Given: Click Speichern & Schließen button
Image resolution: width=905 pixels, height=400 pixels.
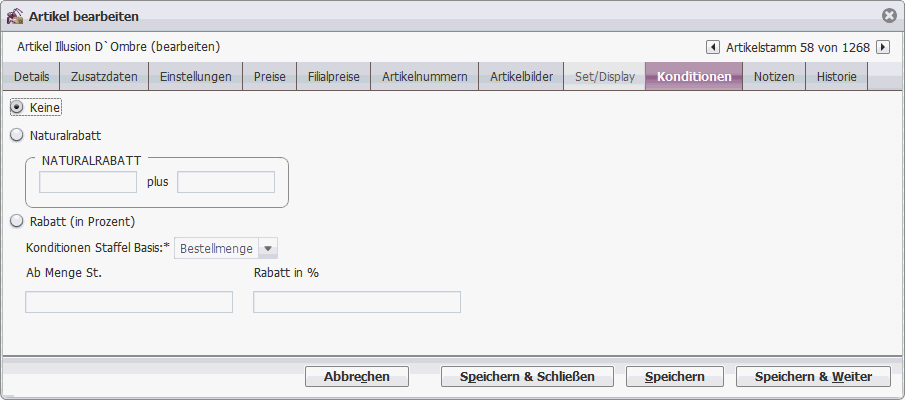Looking at the screenshot, I should click(x=528, y=376).
